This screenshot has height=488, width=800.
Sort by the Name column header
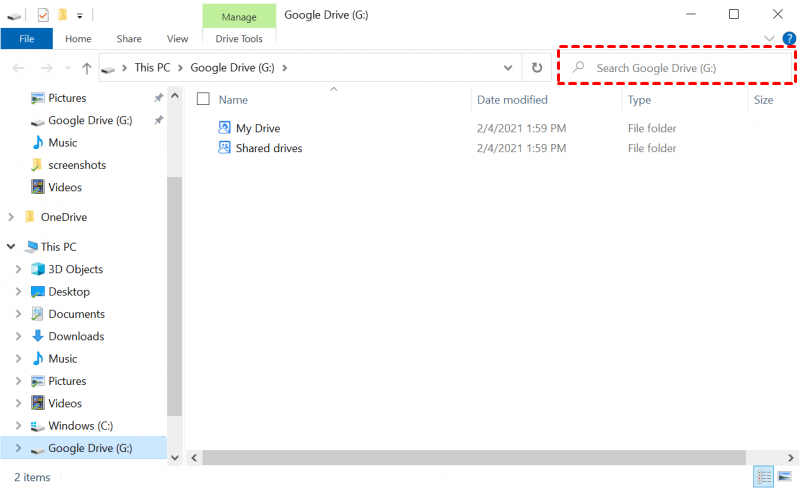233,100
